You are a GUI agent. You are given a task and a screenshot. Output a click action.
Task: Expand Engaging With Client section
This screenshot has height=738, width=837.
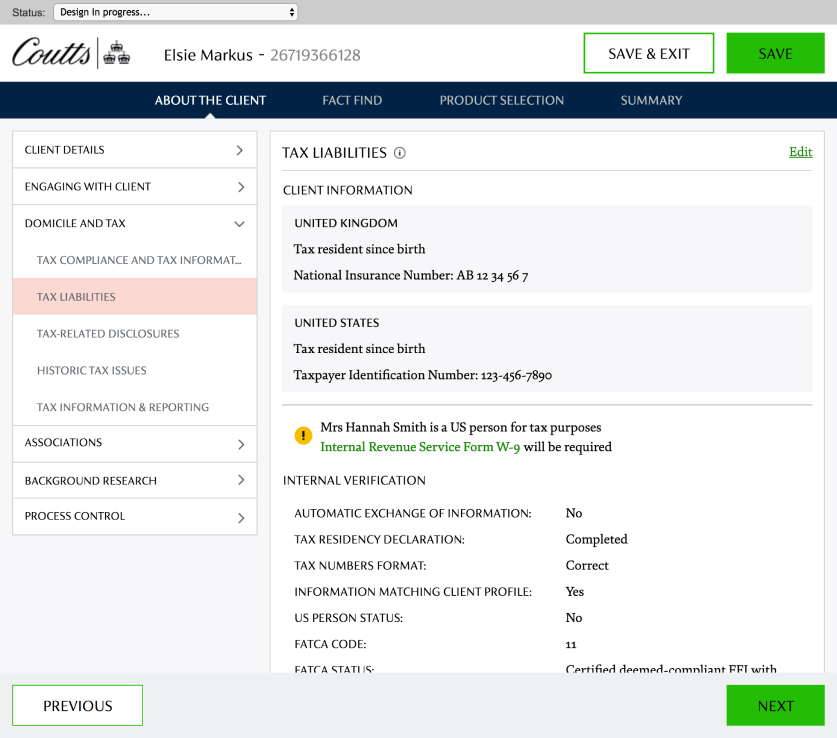pyautogui.click(x=134, y=187)
